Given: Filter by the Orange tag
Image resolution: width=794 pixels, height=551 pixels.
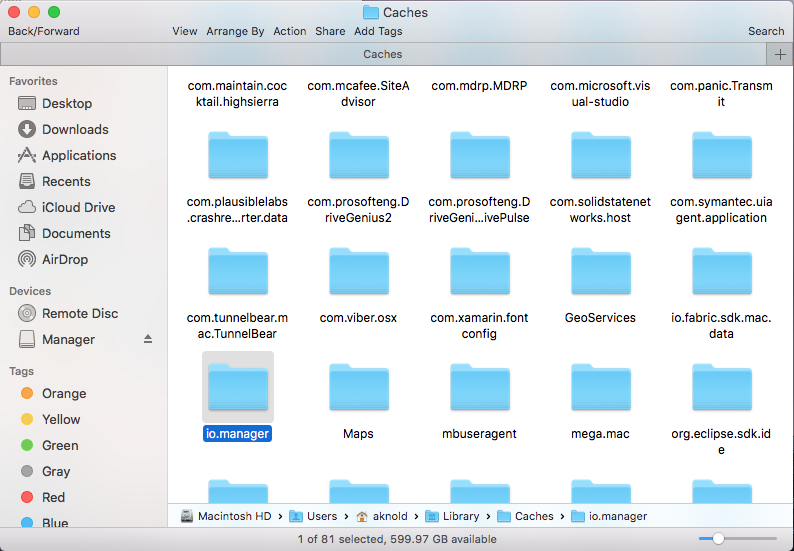Looking at the screenshot, I should [x=64, y=393].
